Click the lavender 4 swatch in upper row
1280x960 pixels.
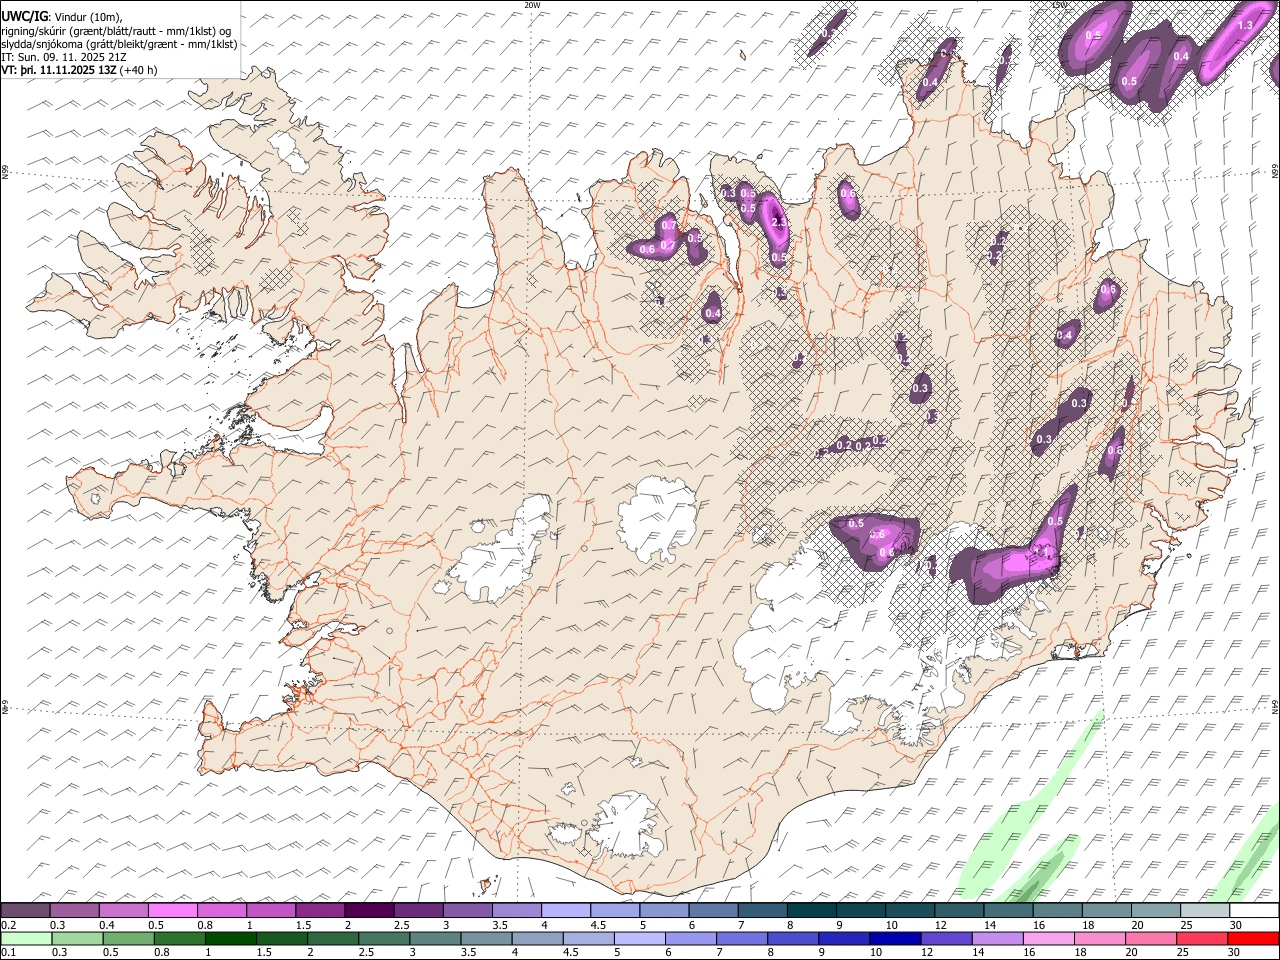pyautogui.click(x=565, y=911)
